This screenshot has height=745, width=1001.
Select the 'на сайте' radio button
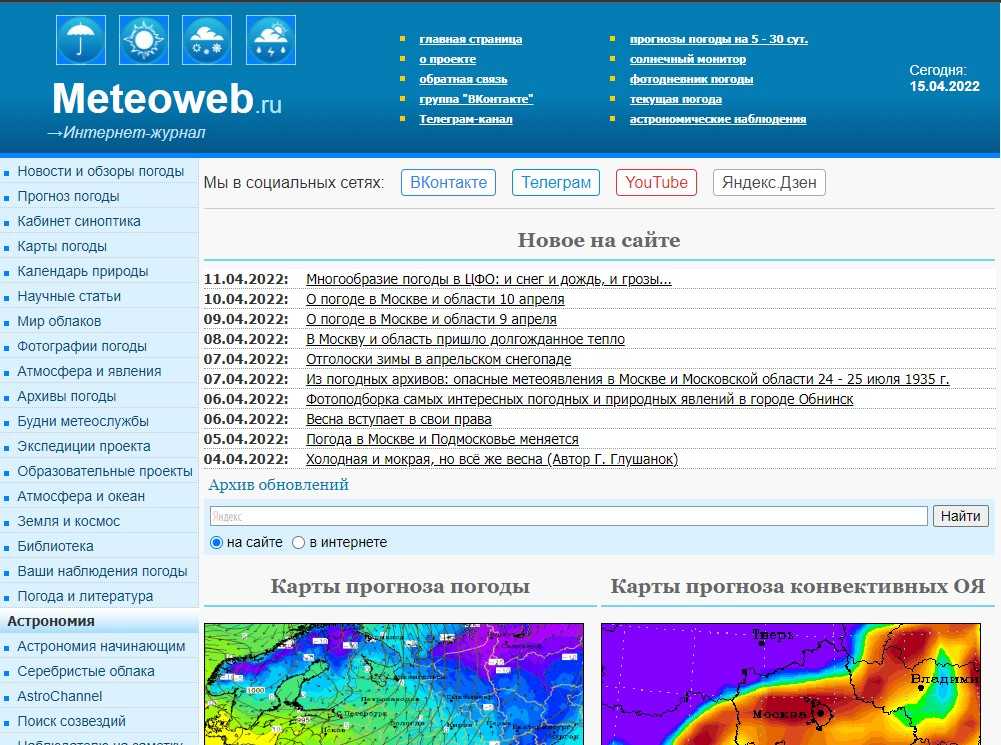(217, 542)
